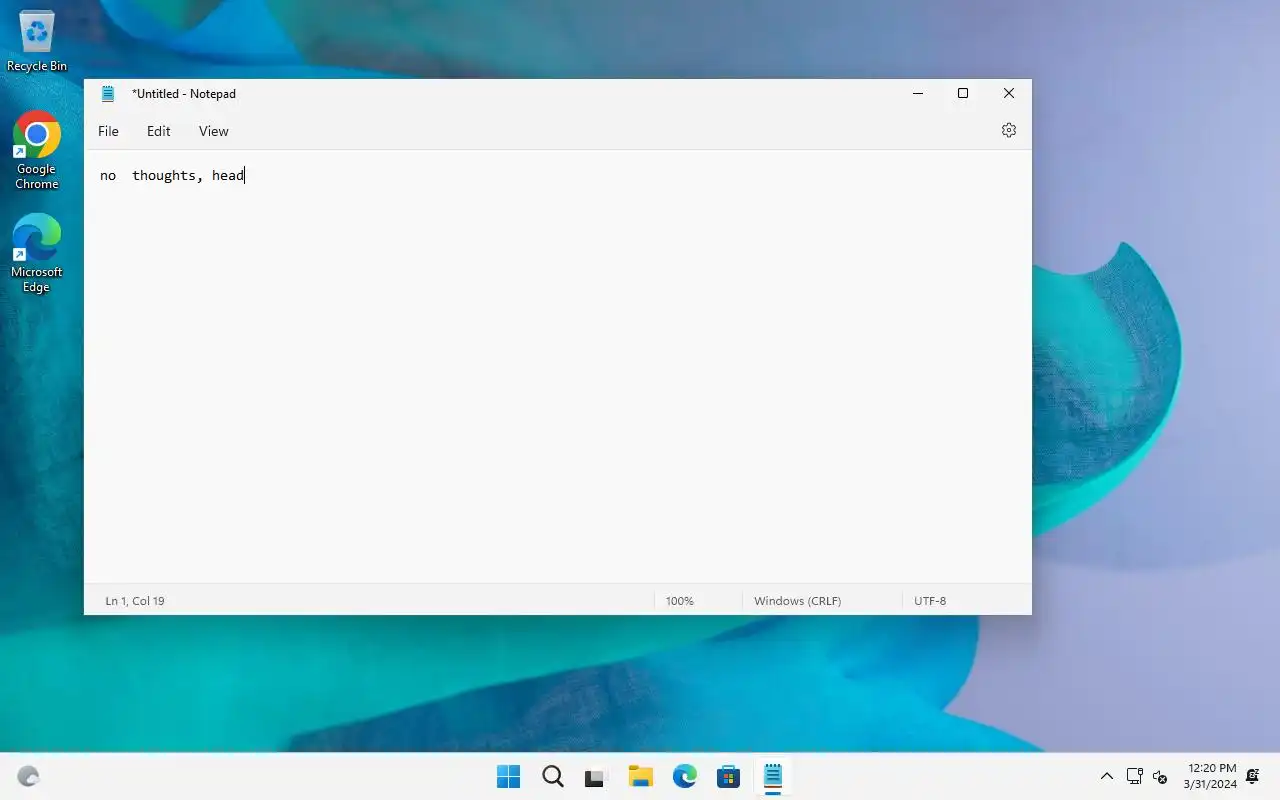Show hidden system tray icons
Screen dimensions: 1280x800
1106,776
